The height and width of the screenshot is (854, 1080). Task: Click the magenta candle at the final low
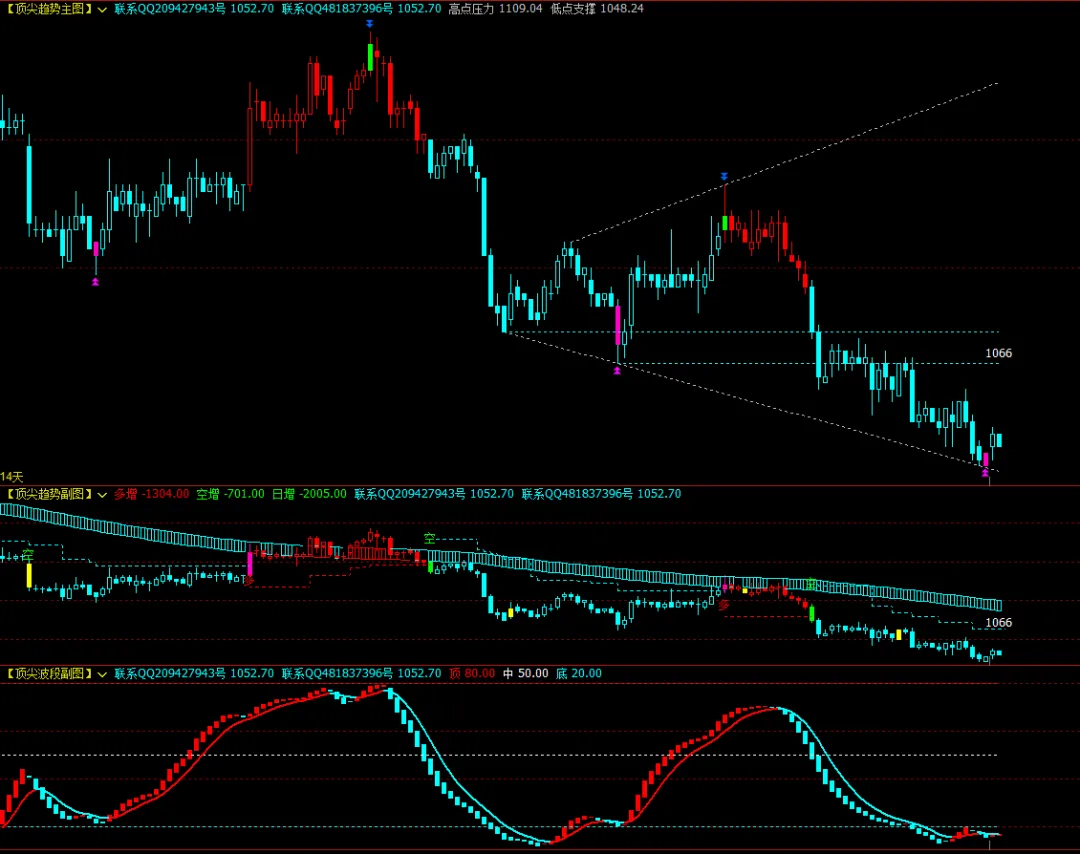(x=986, y=459)
